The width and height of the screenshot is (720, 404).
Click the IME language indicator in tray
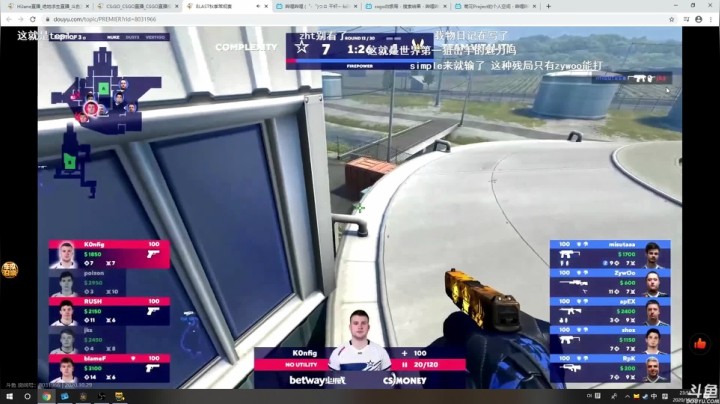[x=654, y=396]
